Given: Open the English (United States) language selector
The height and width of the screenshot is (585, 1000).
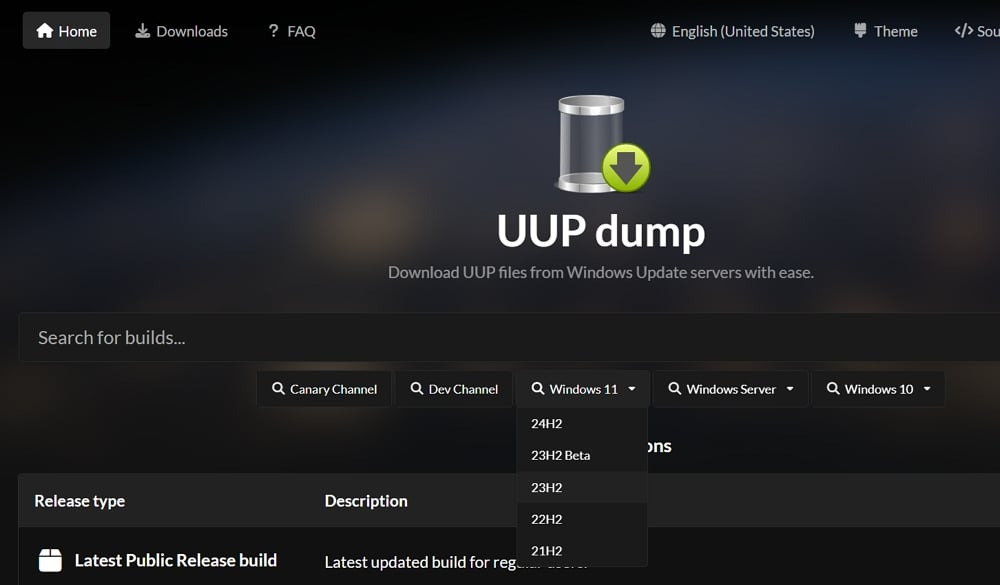Looking at the screenshot, I should pos(732,31).
